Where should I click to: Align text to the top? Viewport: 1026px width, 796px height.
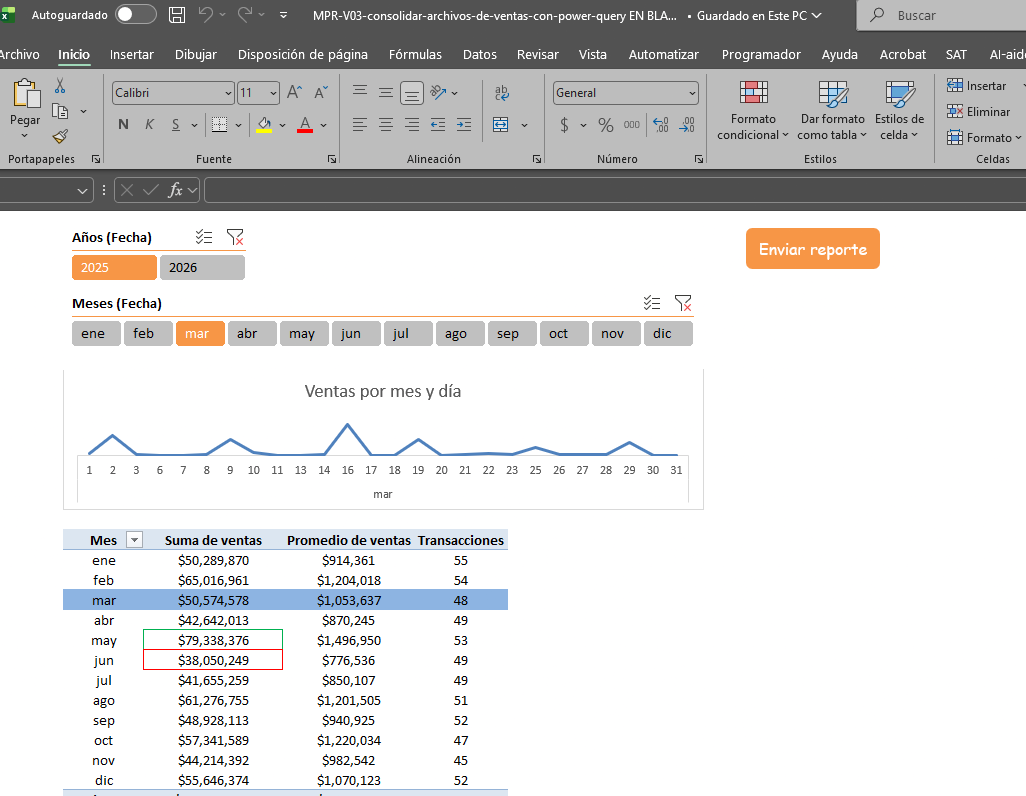360,92
